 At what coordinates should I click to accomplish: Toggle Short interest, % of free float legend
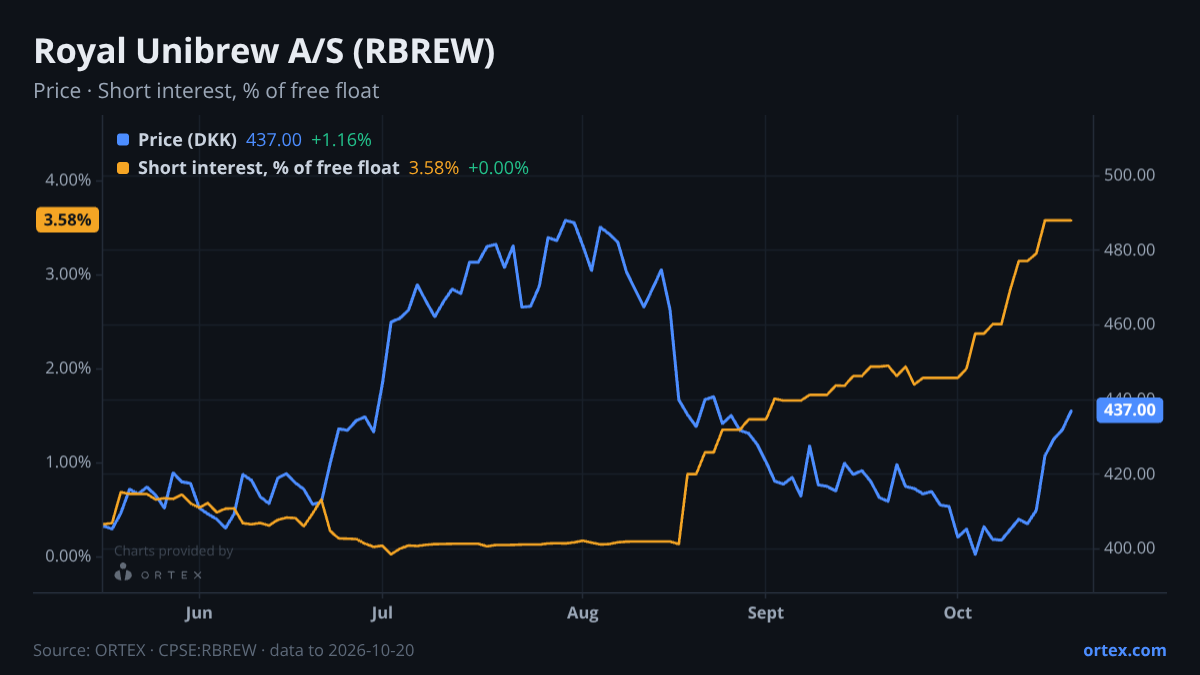pos(268,168)
